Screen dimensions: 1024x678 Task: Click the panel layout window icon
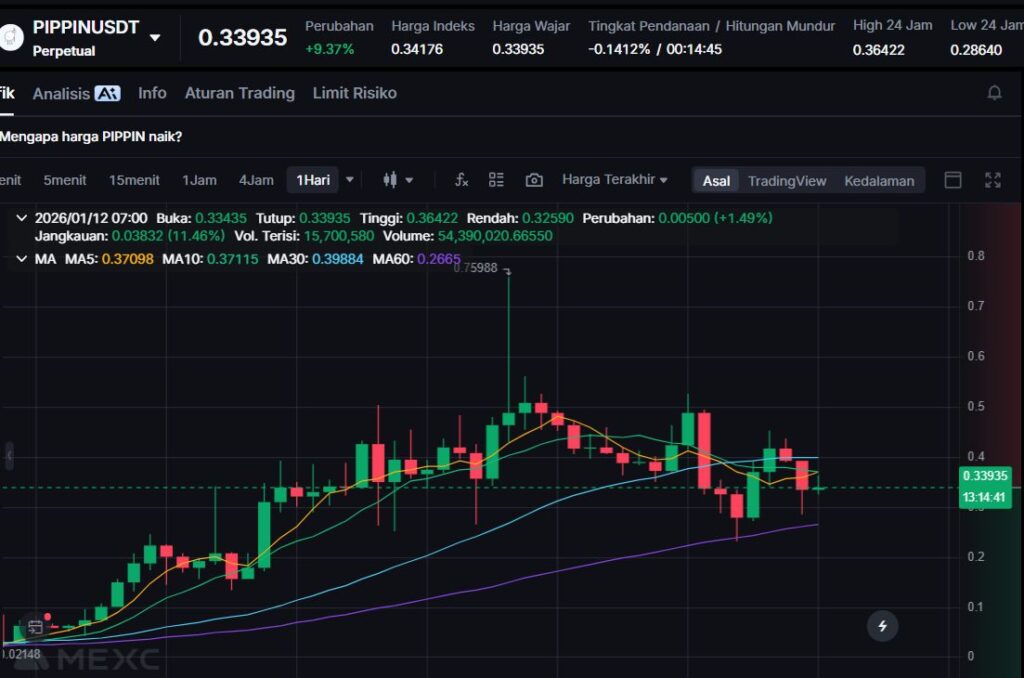[953, 180]
